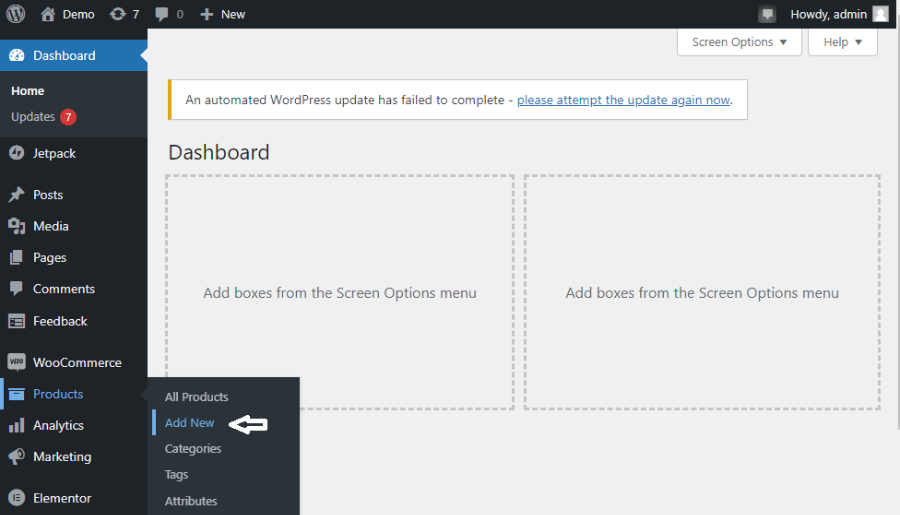The height and width of the screenshot is (515, 900).
Task: Open the Comments menu label in sidebar
Action: 64,289
